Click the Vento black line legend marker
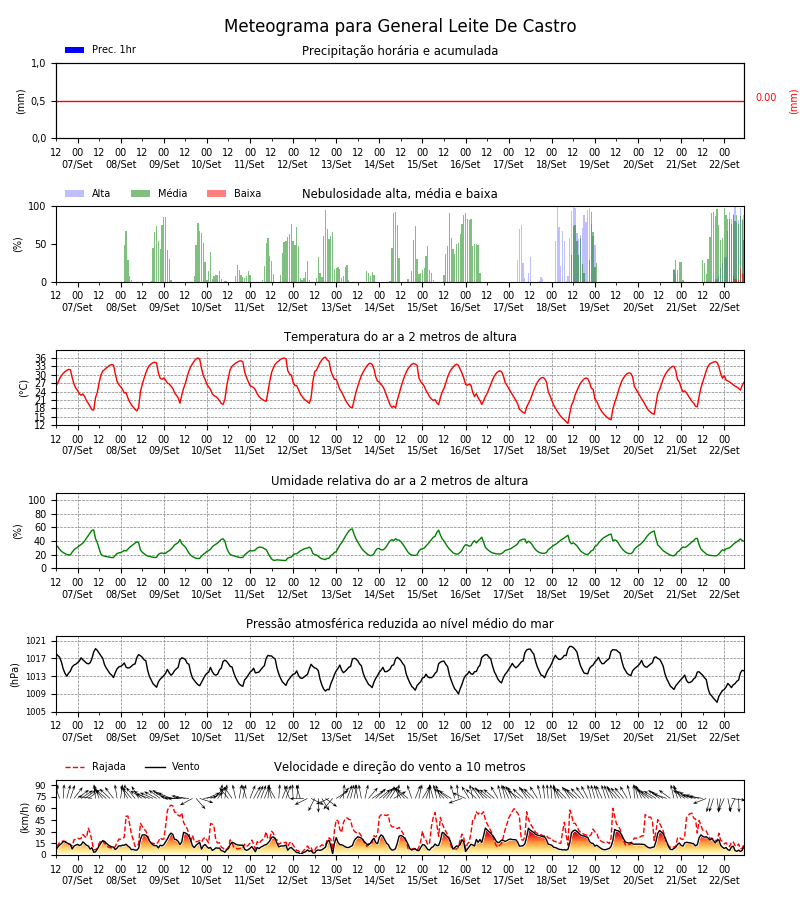This screenshot has width=800, height=900. point(155,767)
